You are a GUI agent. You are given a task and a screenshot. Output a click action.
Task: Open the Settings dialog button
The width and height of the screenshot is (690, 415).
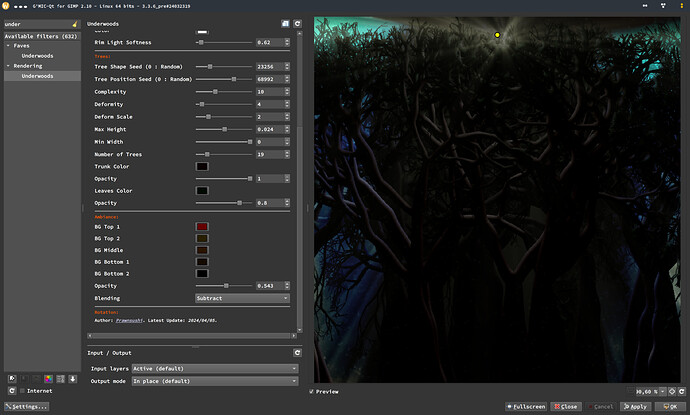coord(26,407)
